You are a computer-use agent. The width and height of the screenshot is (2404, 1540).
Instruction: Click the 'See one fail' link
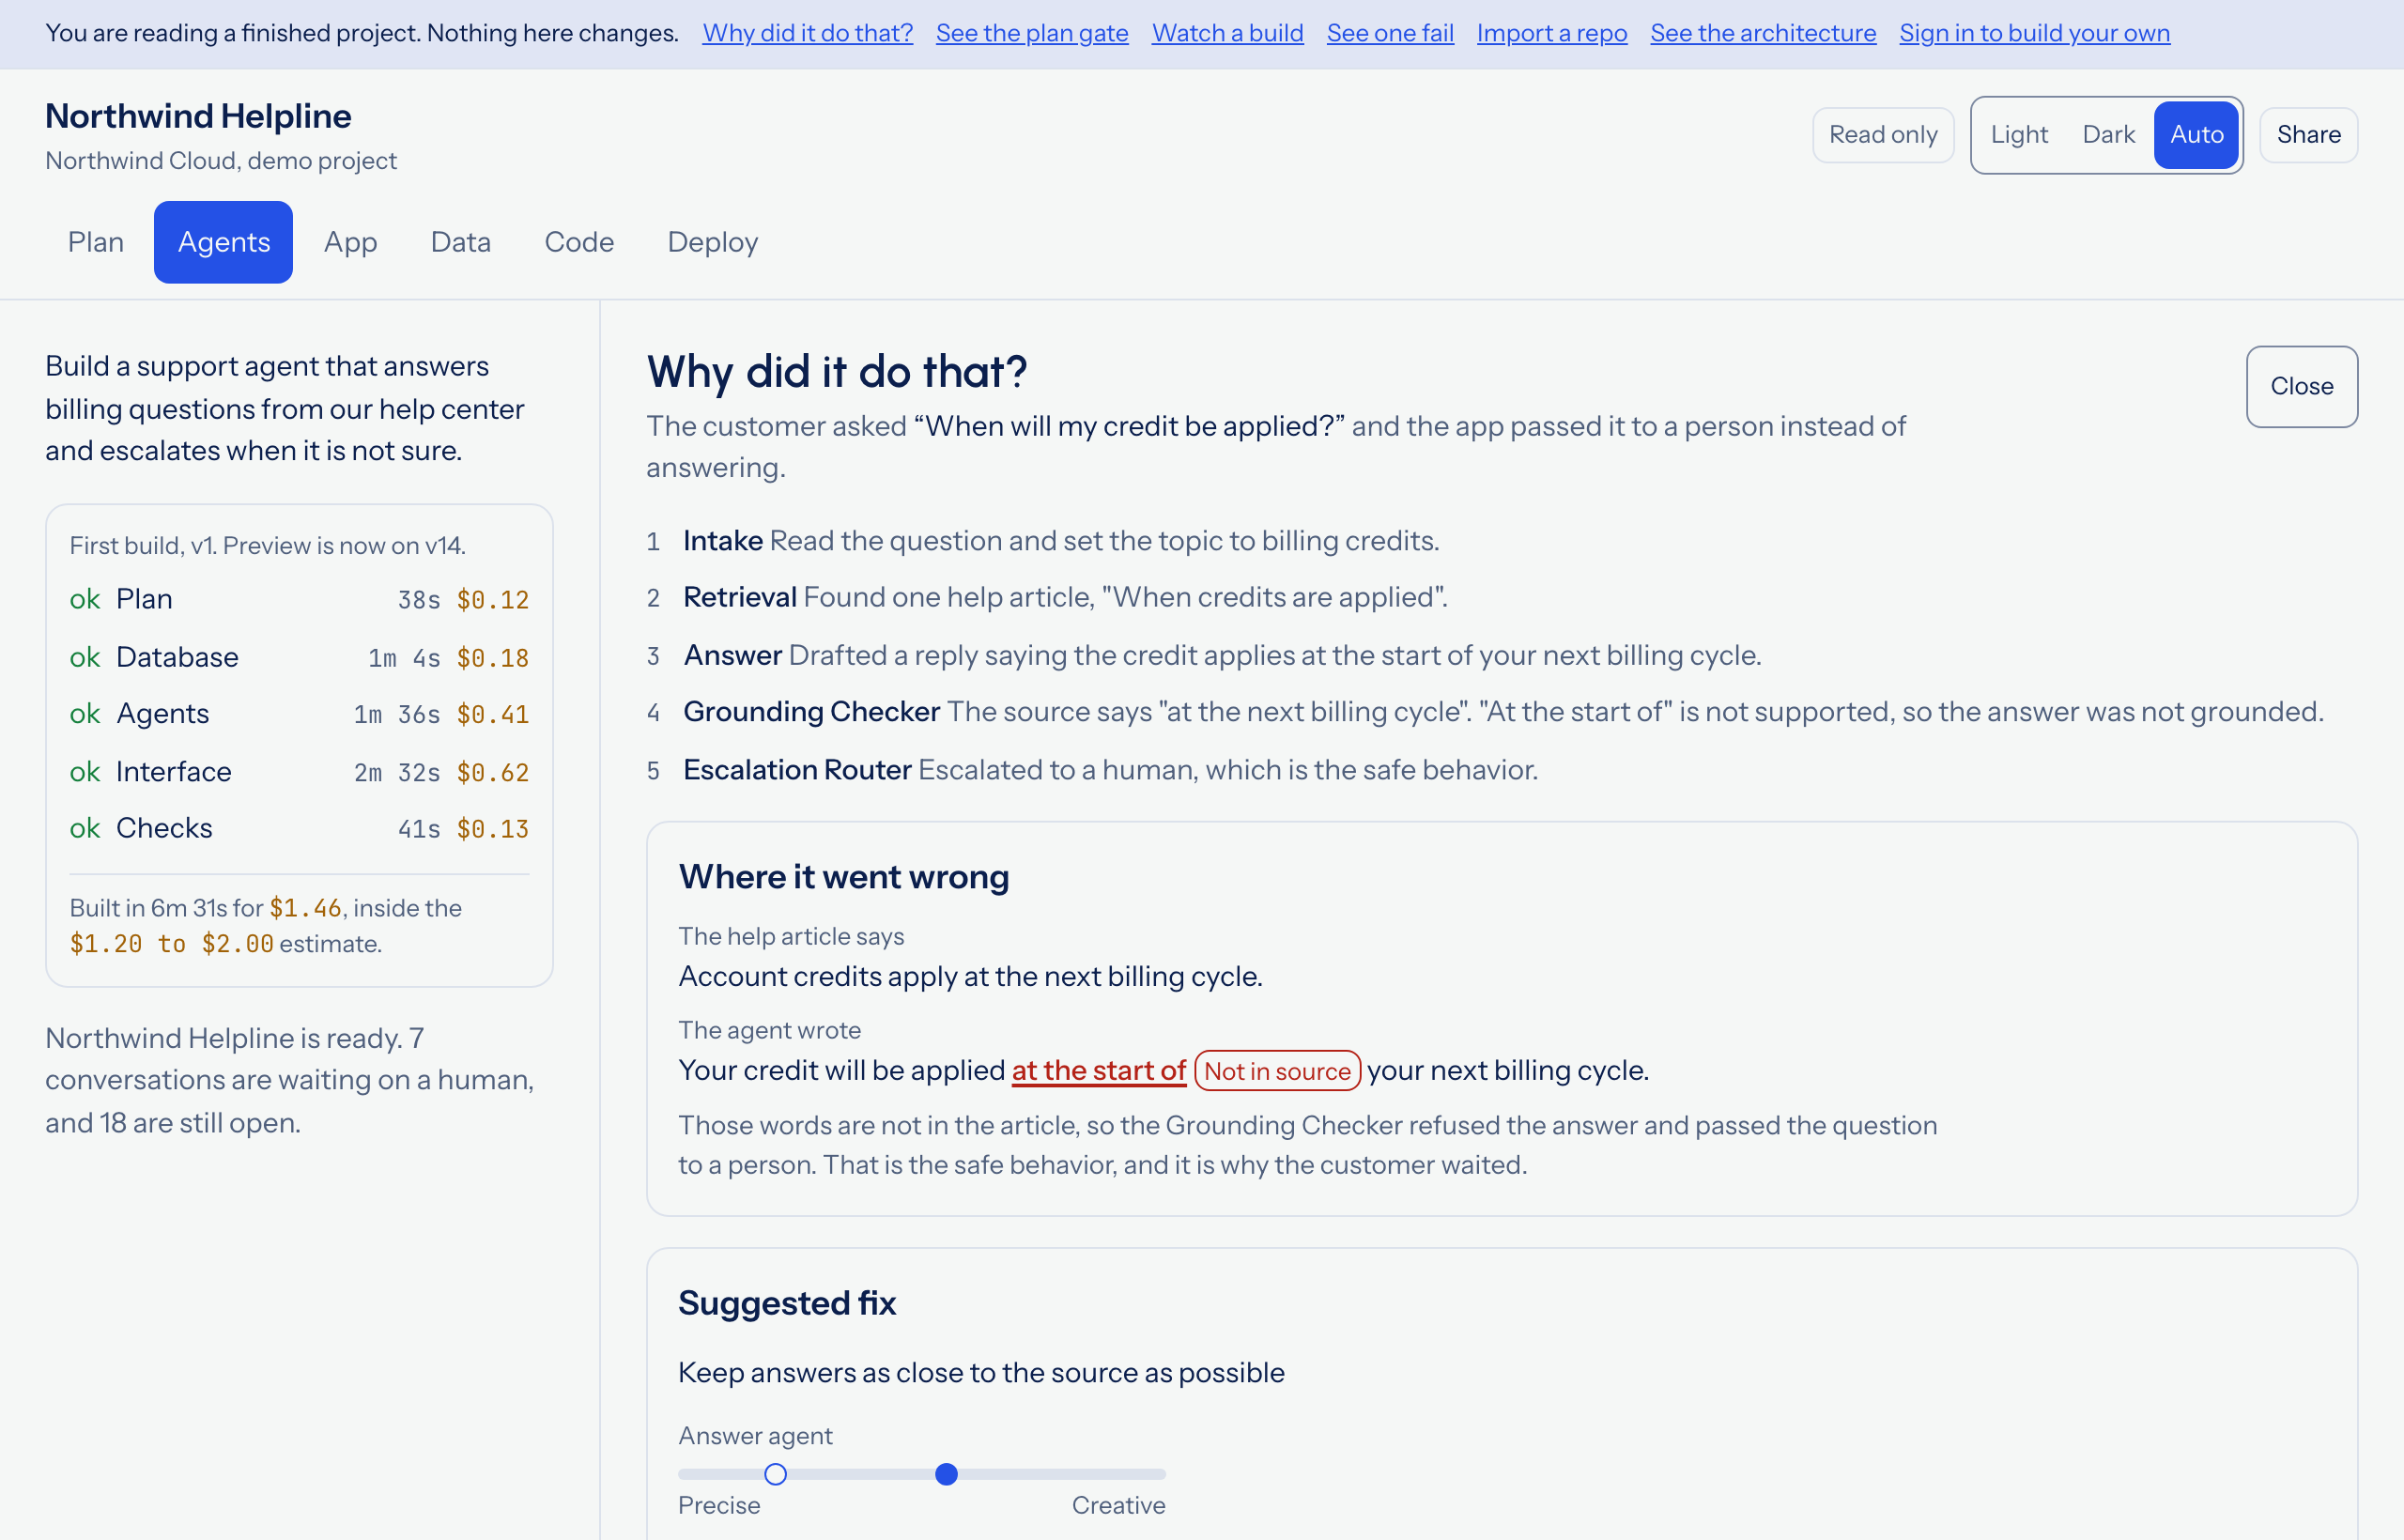pyautogui.click(x=1390, y=33)
